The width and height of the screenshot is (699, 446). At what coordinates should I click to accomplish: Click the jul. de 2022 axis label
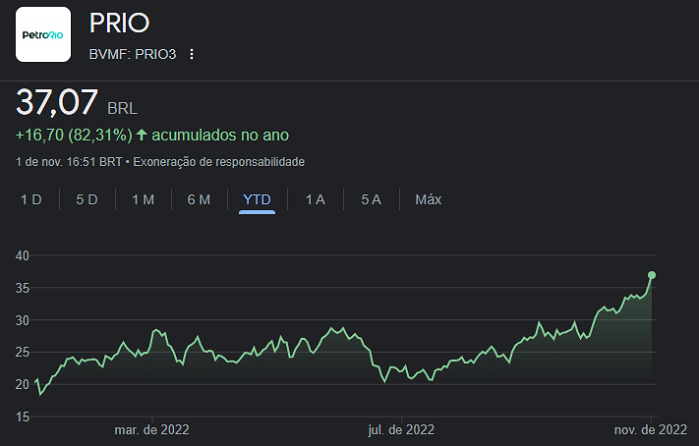(x=401, y=430)
